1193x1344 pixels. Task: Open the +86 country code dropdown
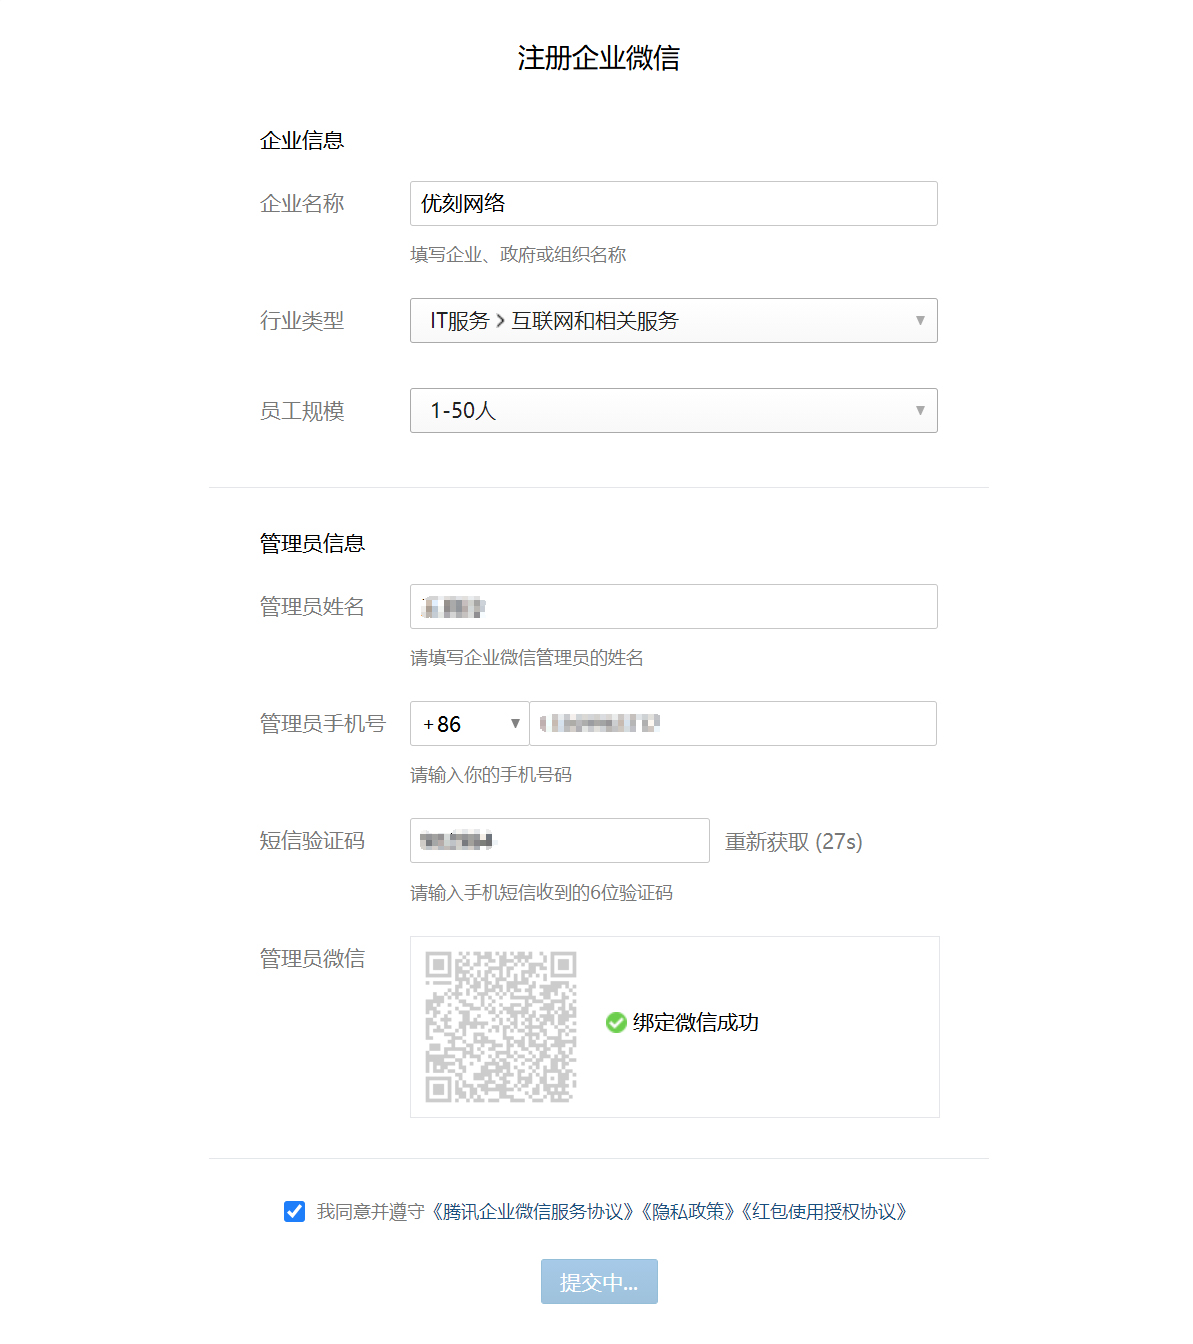click(x=469, y=723)
